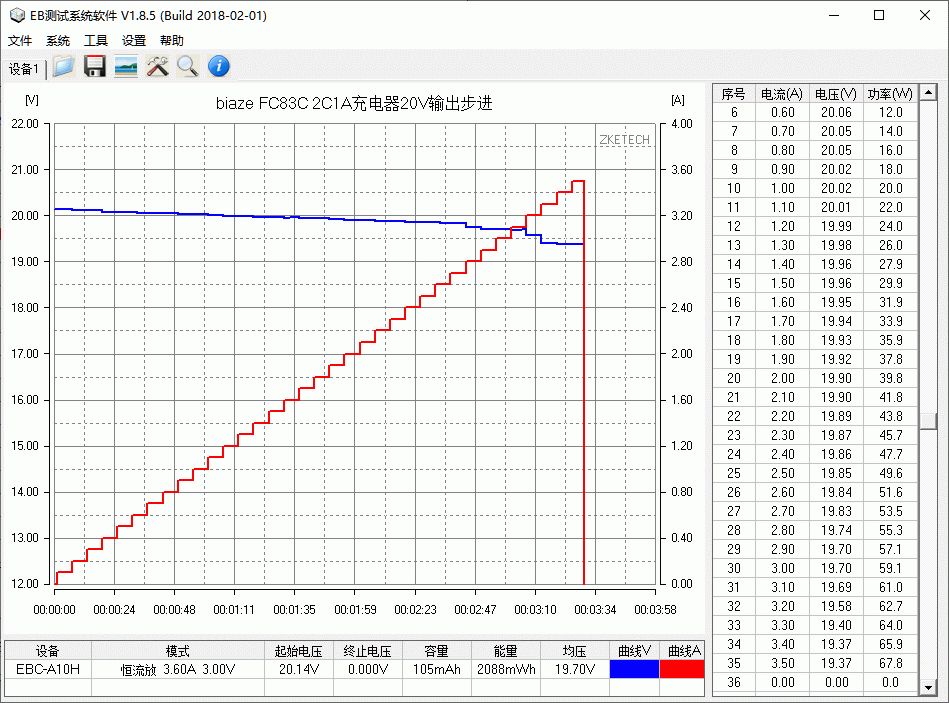Viewport: 949px width, 703px height.
Task: Click power value 49.6 in row 25
Action: tap(890, 473)
